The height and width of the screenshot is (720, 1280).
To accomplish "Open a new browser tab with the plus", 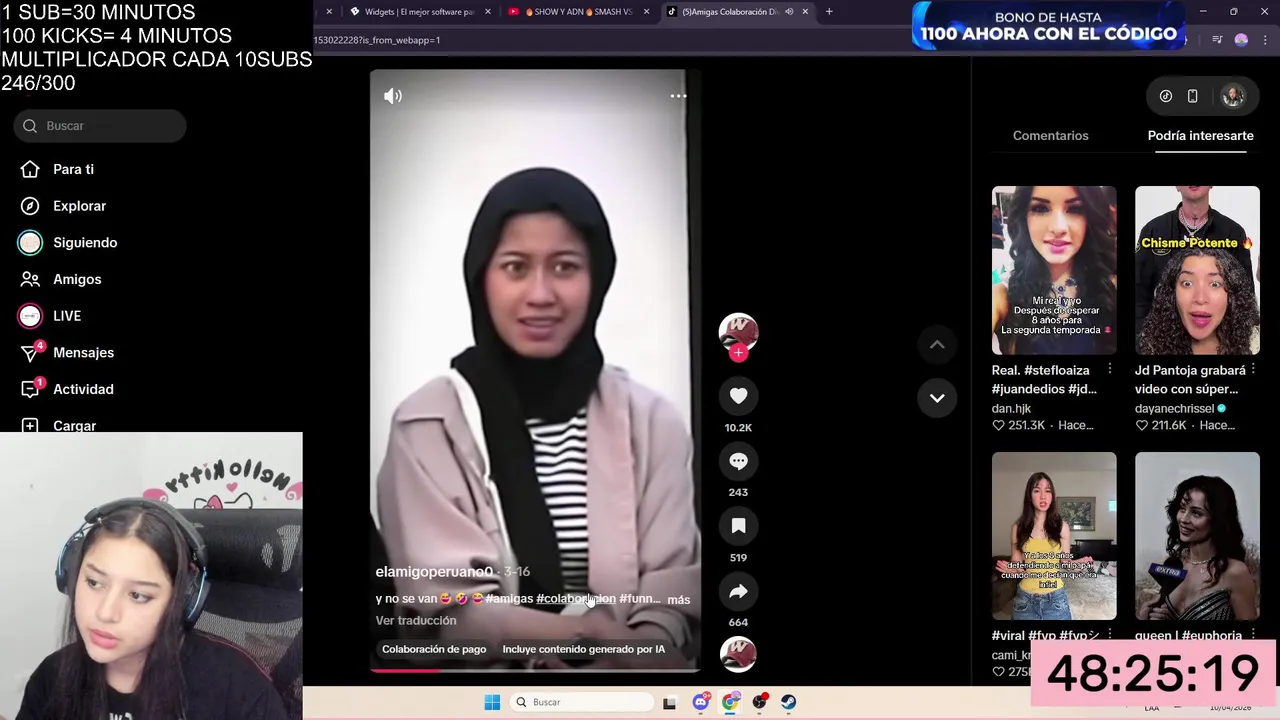I will [829, 12].
